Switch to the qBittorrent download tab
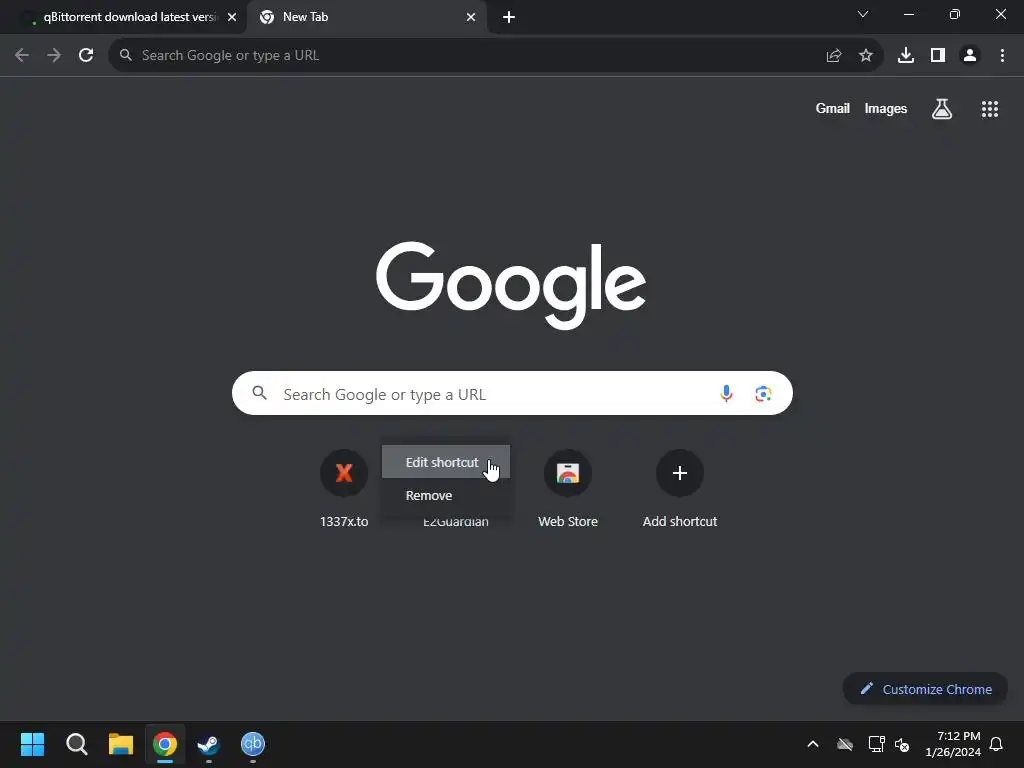 point(123,18)
